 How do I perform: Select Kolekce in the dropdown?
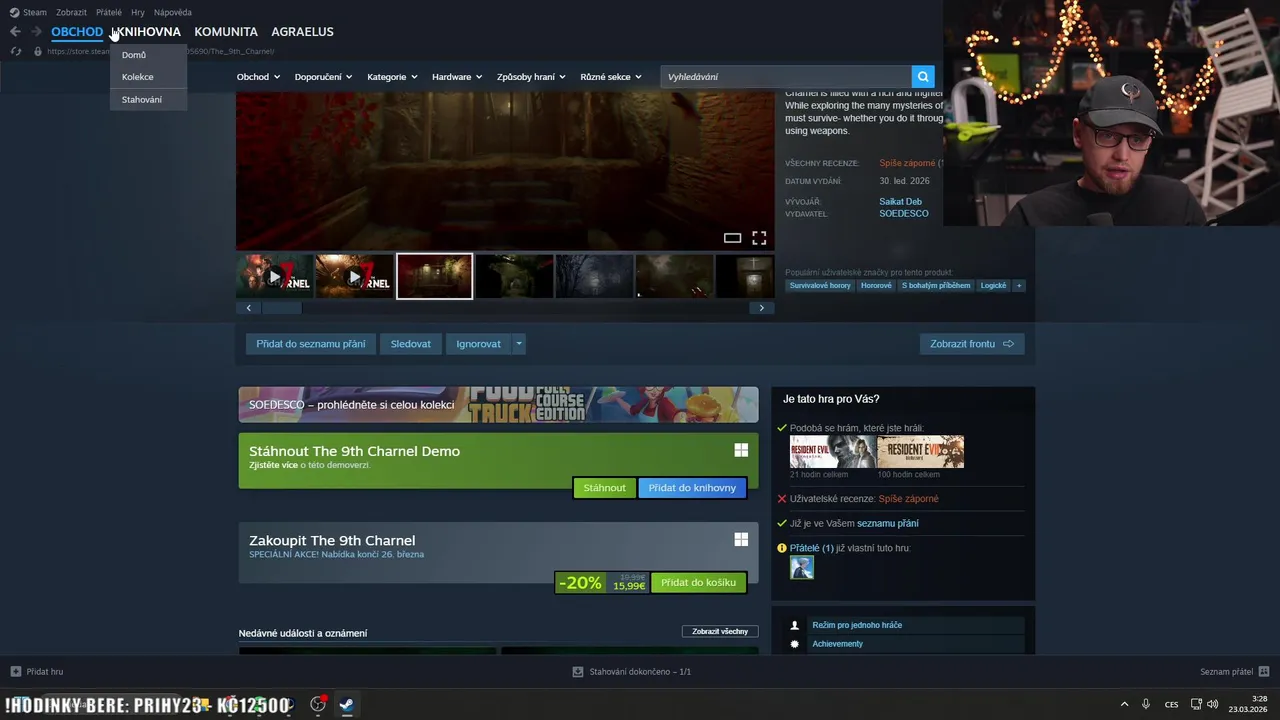148,77
